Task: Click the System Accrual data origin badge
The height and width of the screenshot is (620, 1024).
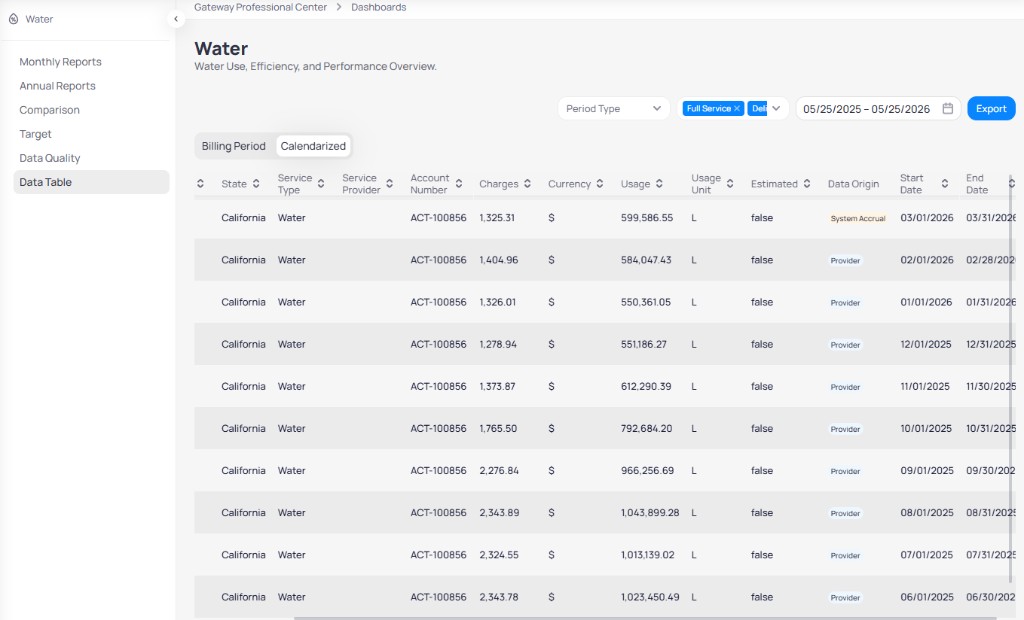Action: pos(858,218)
